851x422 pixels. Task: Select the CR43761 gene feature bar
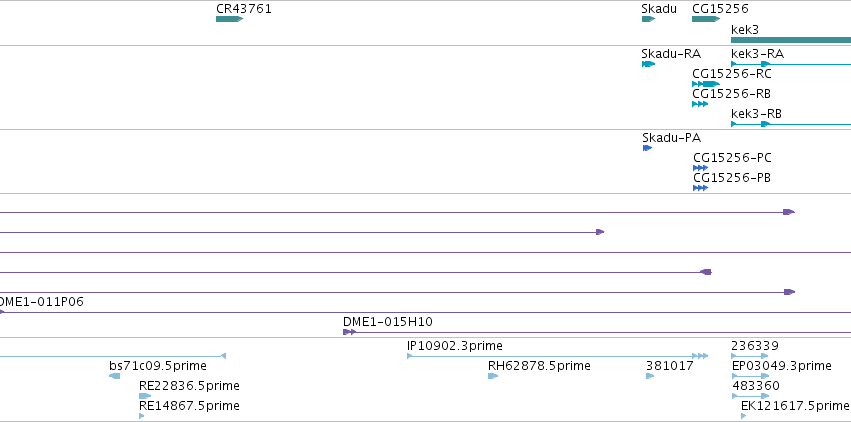(x=229, y=19)
